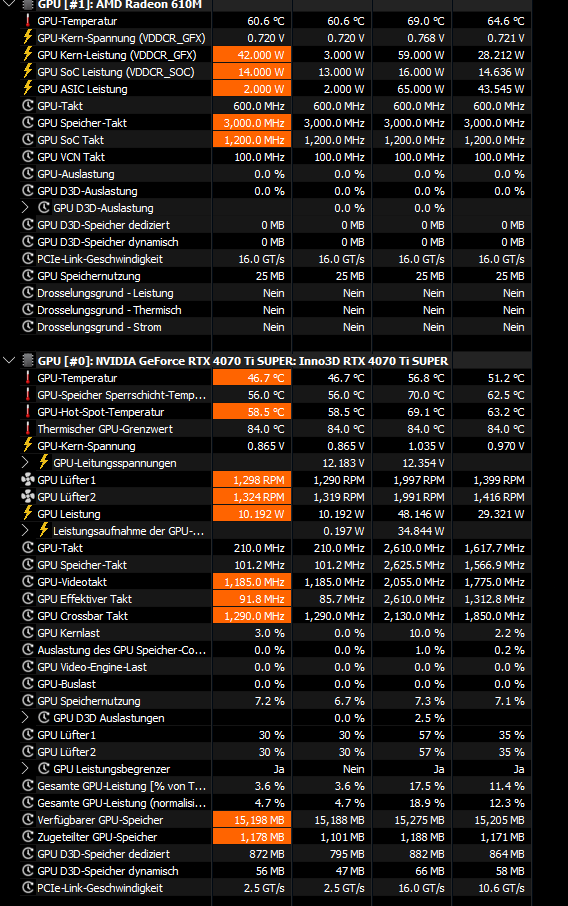Click the 2,610.0 MHz maximum GPU-Takt value
The image size is (568, 906).
(414, 548)
